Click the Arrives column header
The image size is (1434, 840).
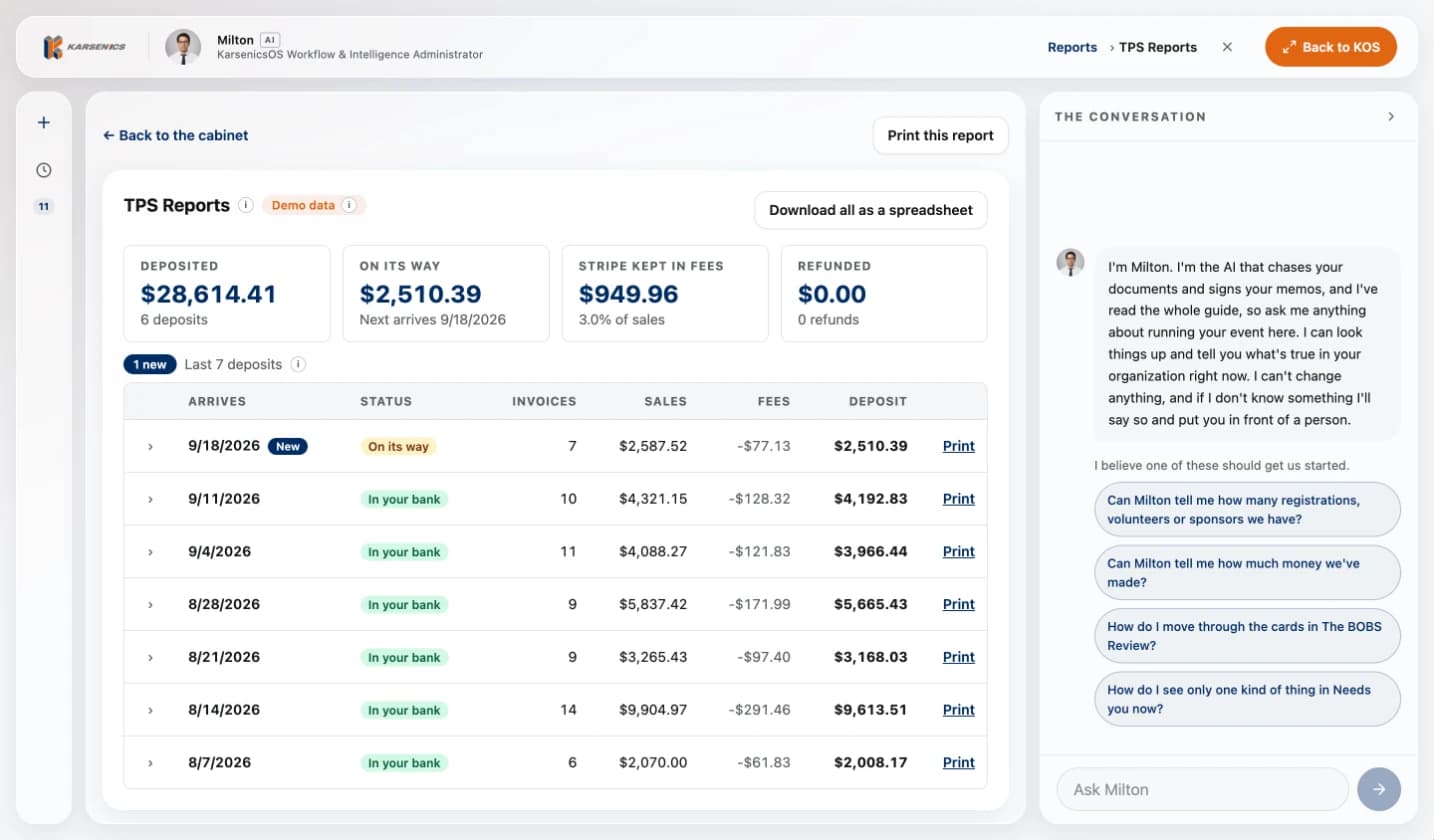coord(217,401)
